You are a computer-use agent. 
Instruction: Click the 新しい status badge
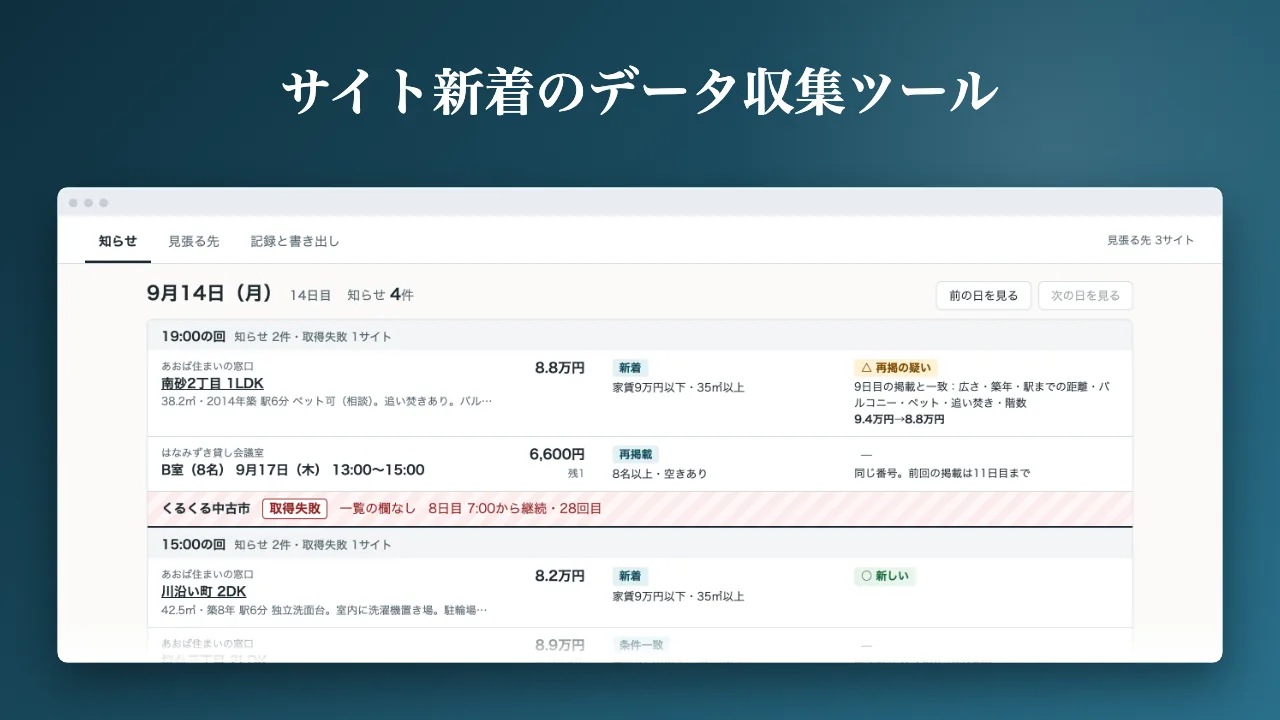(x=885, y=576)
